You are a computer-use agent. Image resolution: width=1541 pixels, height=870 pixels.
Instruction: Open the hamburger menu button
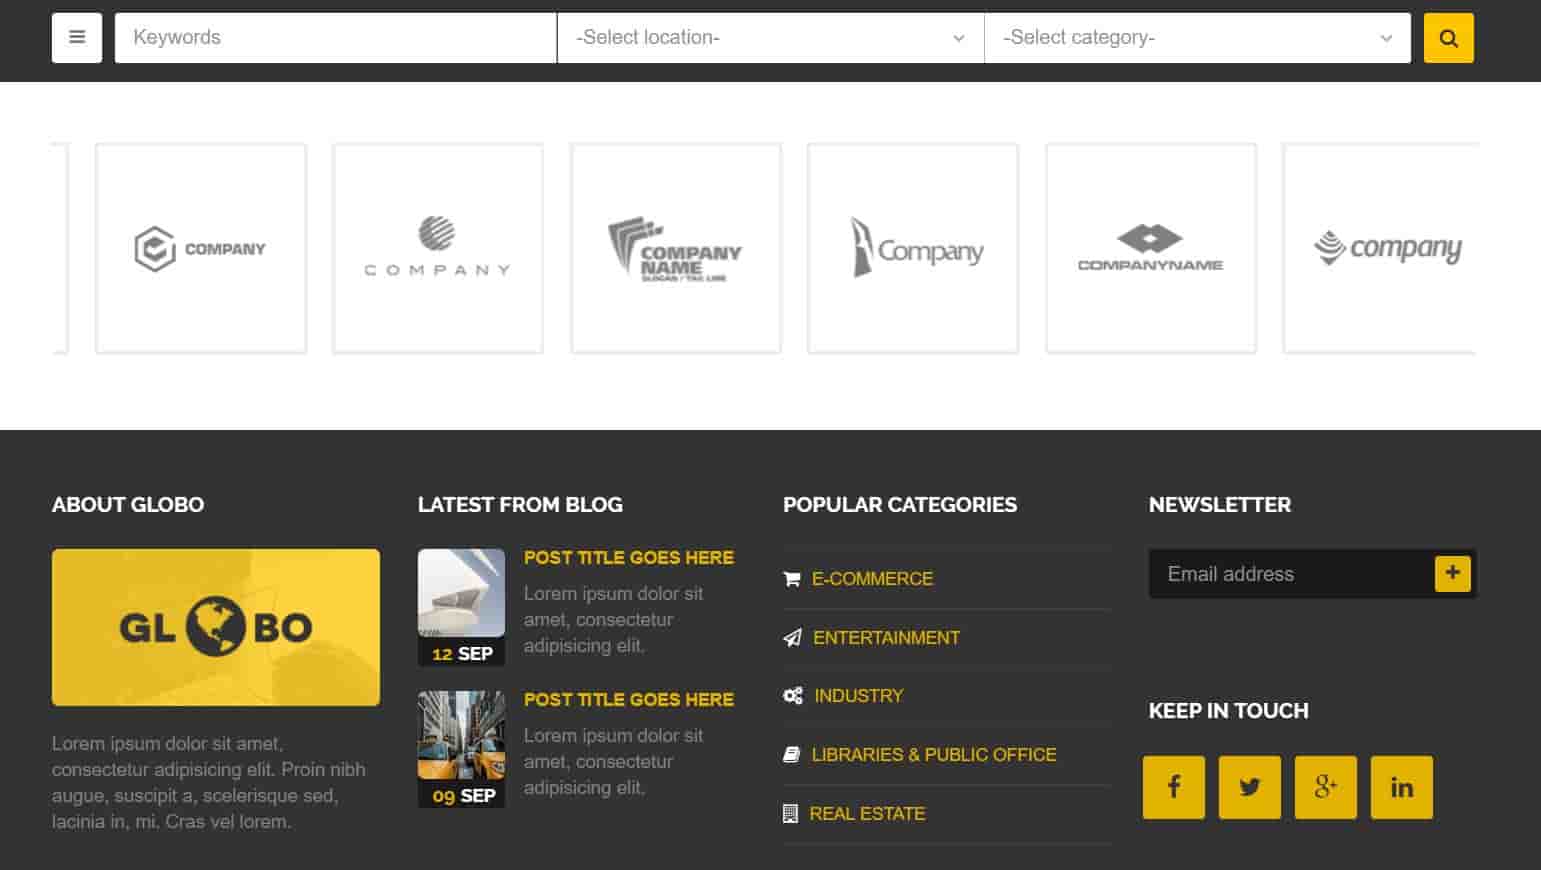(77, 38)
